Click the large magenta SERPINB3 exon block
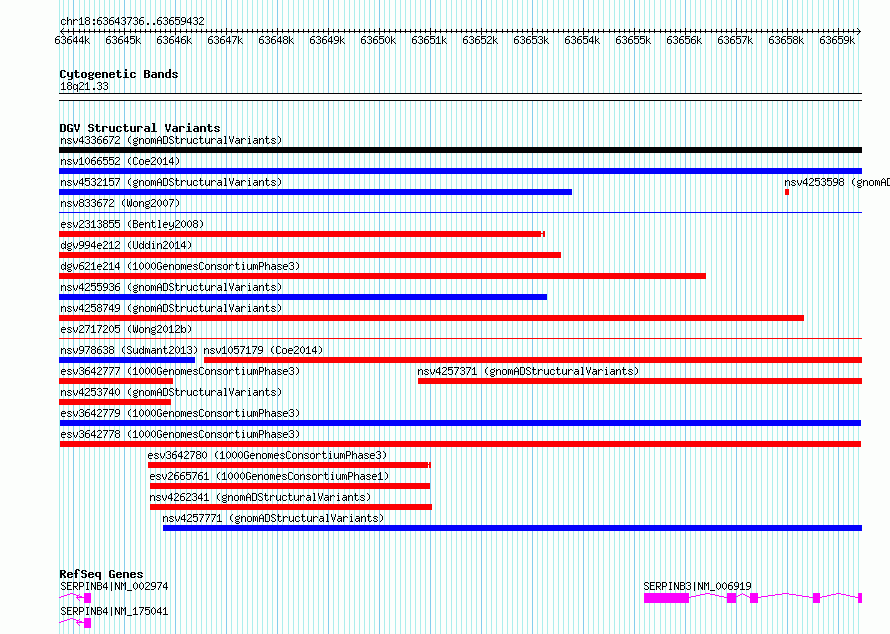Viewport: 890px width, 634px height. click(666, 598)
